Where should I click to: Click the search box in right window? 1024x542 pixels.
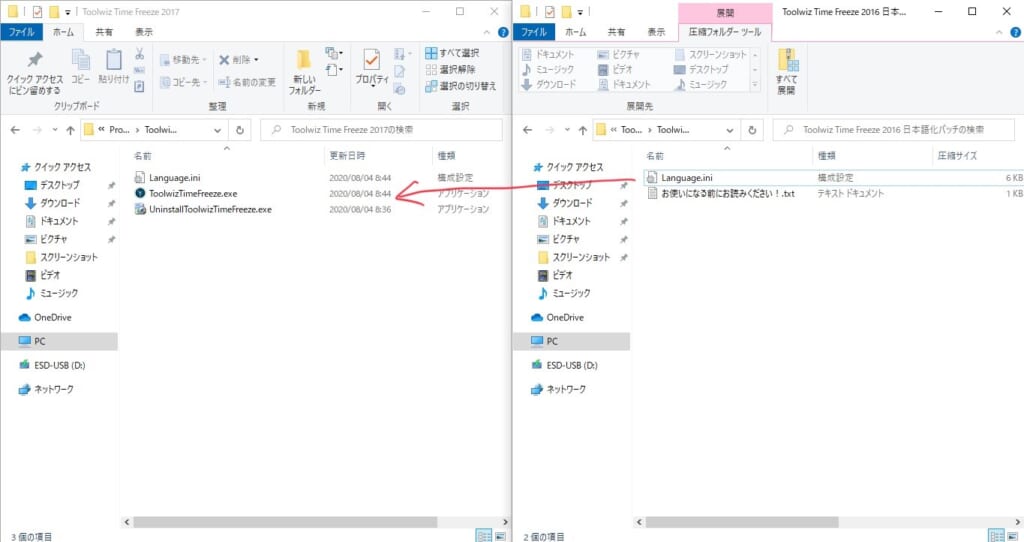894,130
